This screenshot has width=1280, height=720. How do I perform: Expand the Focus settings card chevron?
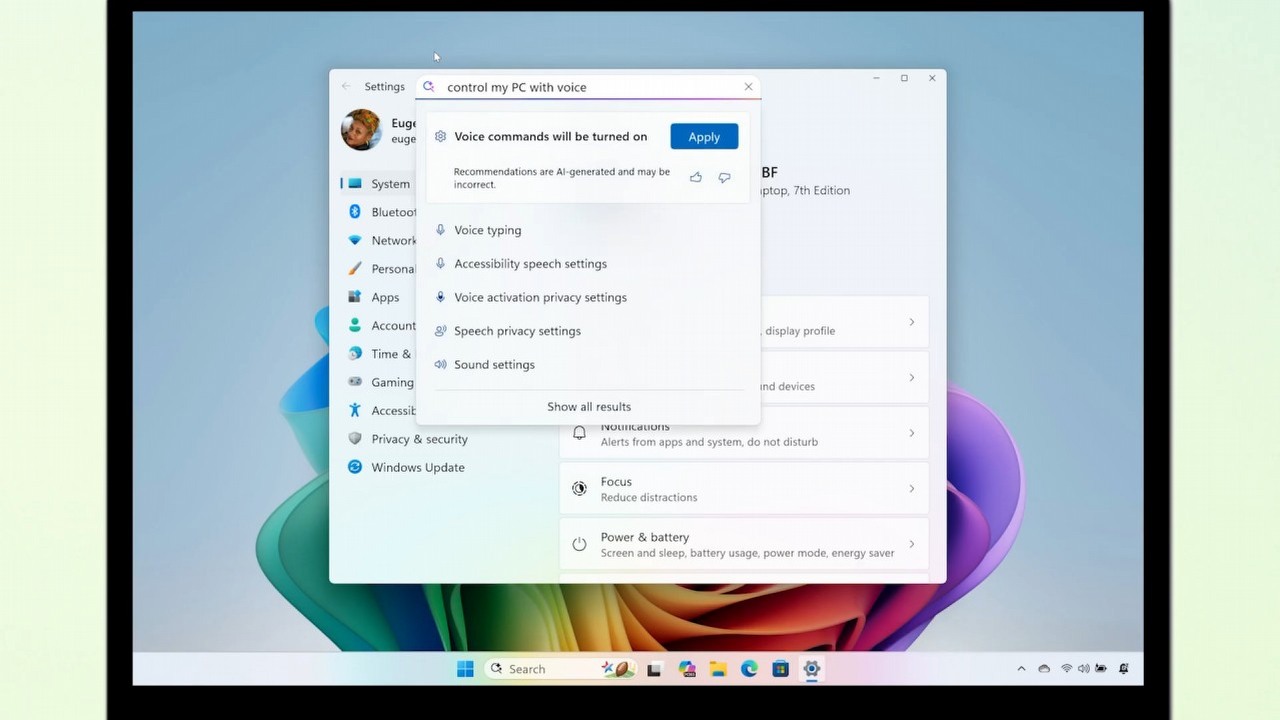[x=911, y=488]
